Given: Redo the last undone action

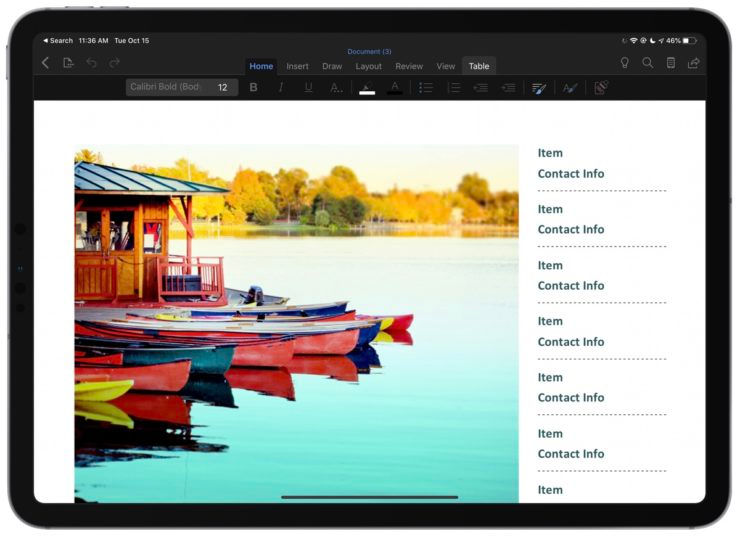Looking at the screenshot, I should point(114,63).
